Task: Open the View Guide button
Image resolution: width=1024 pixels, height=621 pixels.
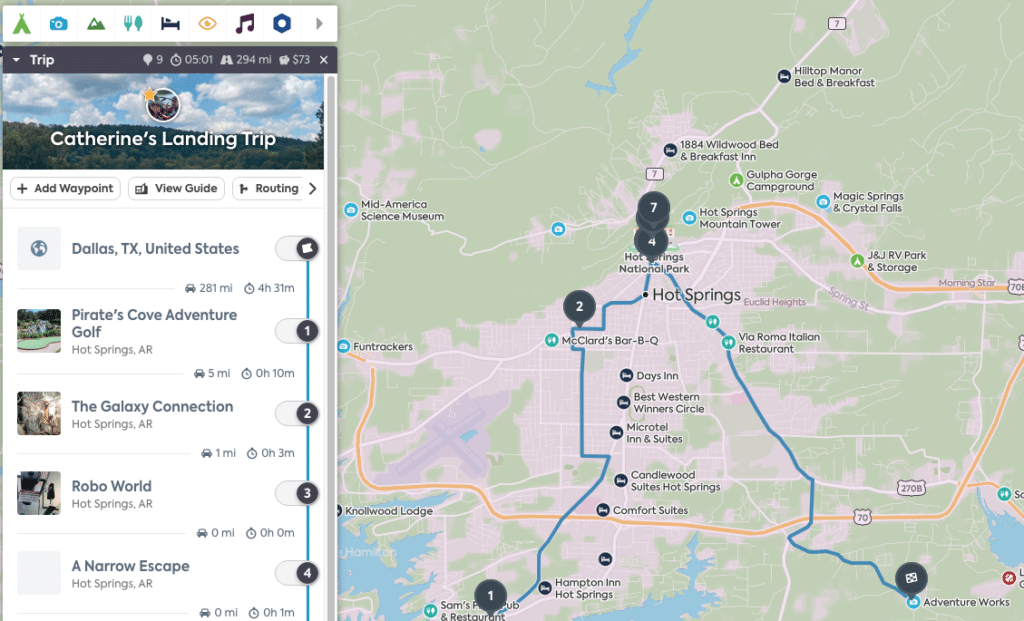Action: (x=176, y=189)
